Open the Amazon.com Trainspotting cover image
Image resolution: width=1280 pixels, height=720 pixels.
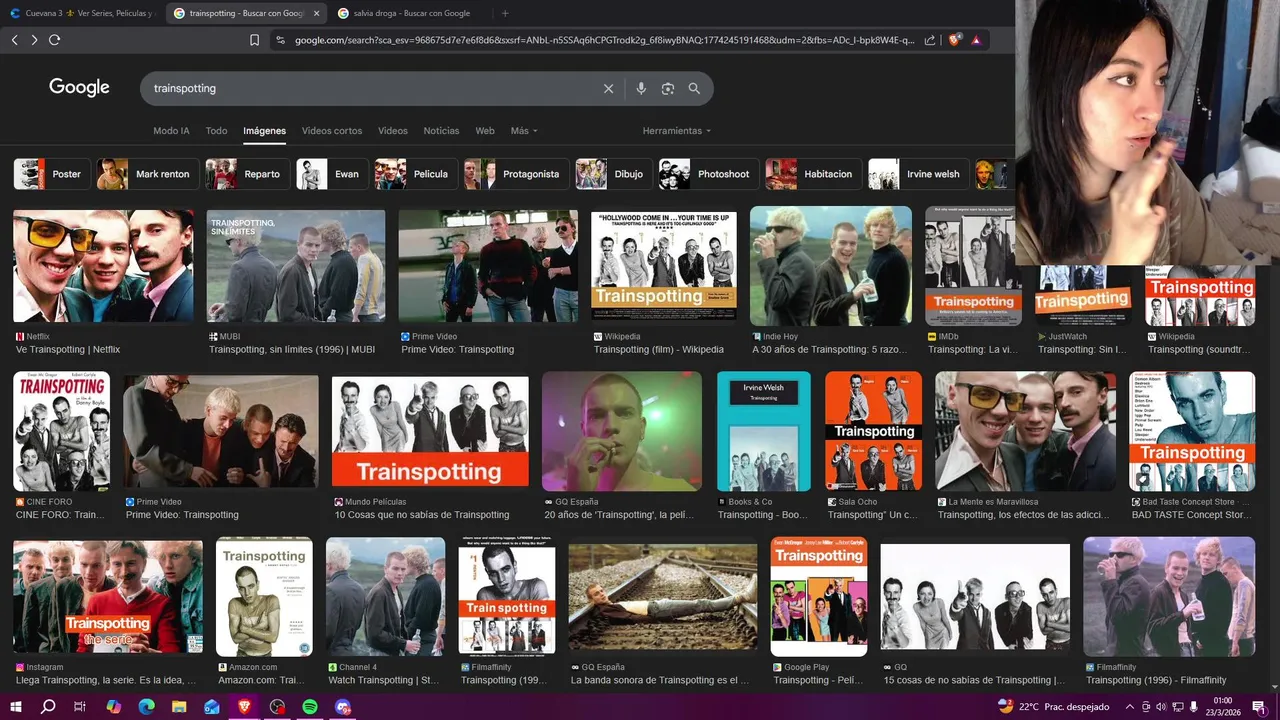(x=265, y=597)
